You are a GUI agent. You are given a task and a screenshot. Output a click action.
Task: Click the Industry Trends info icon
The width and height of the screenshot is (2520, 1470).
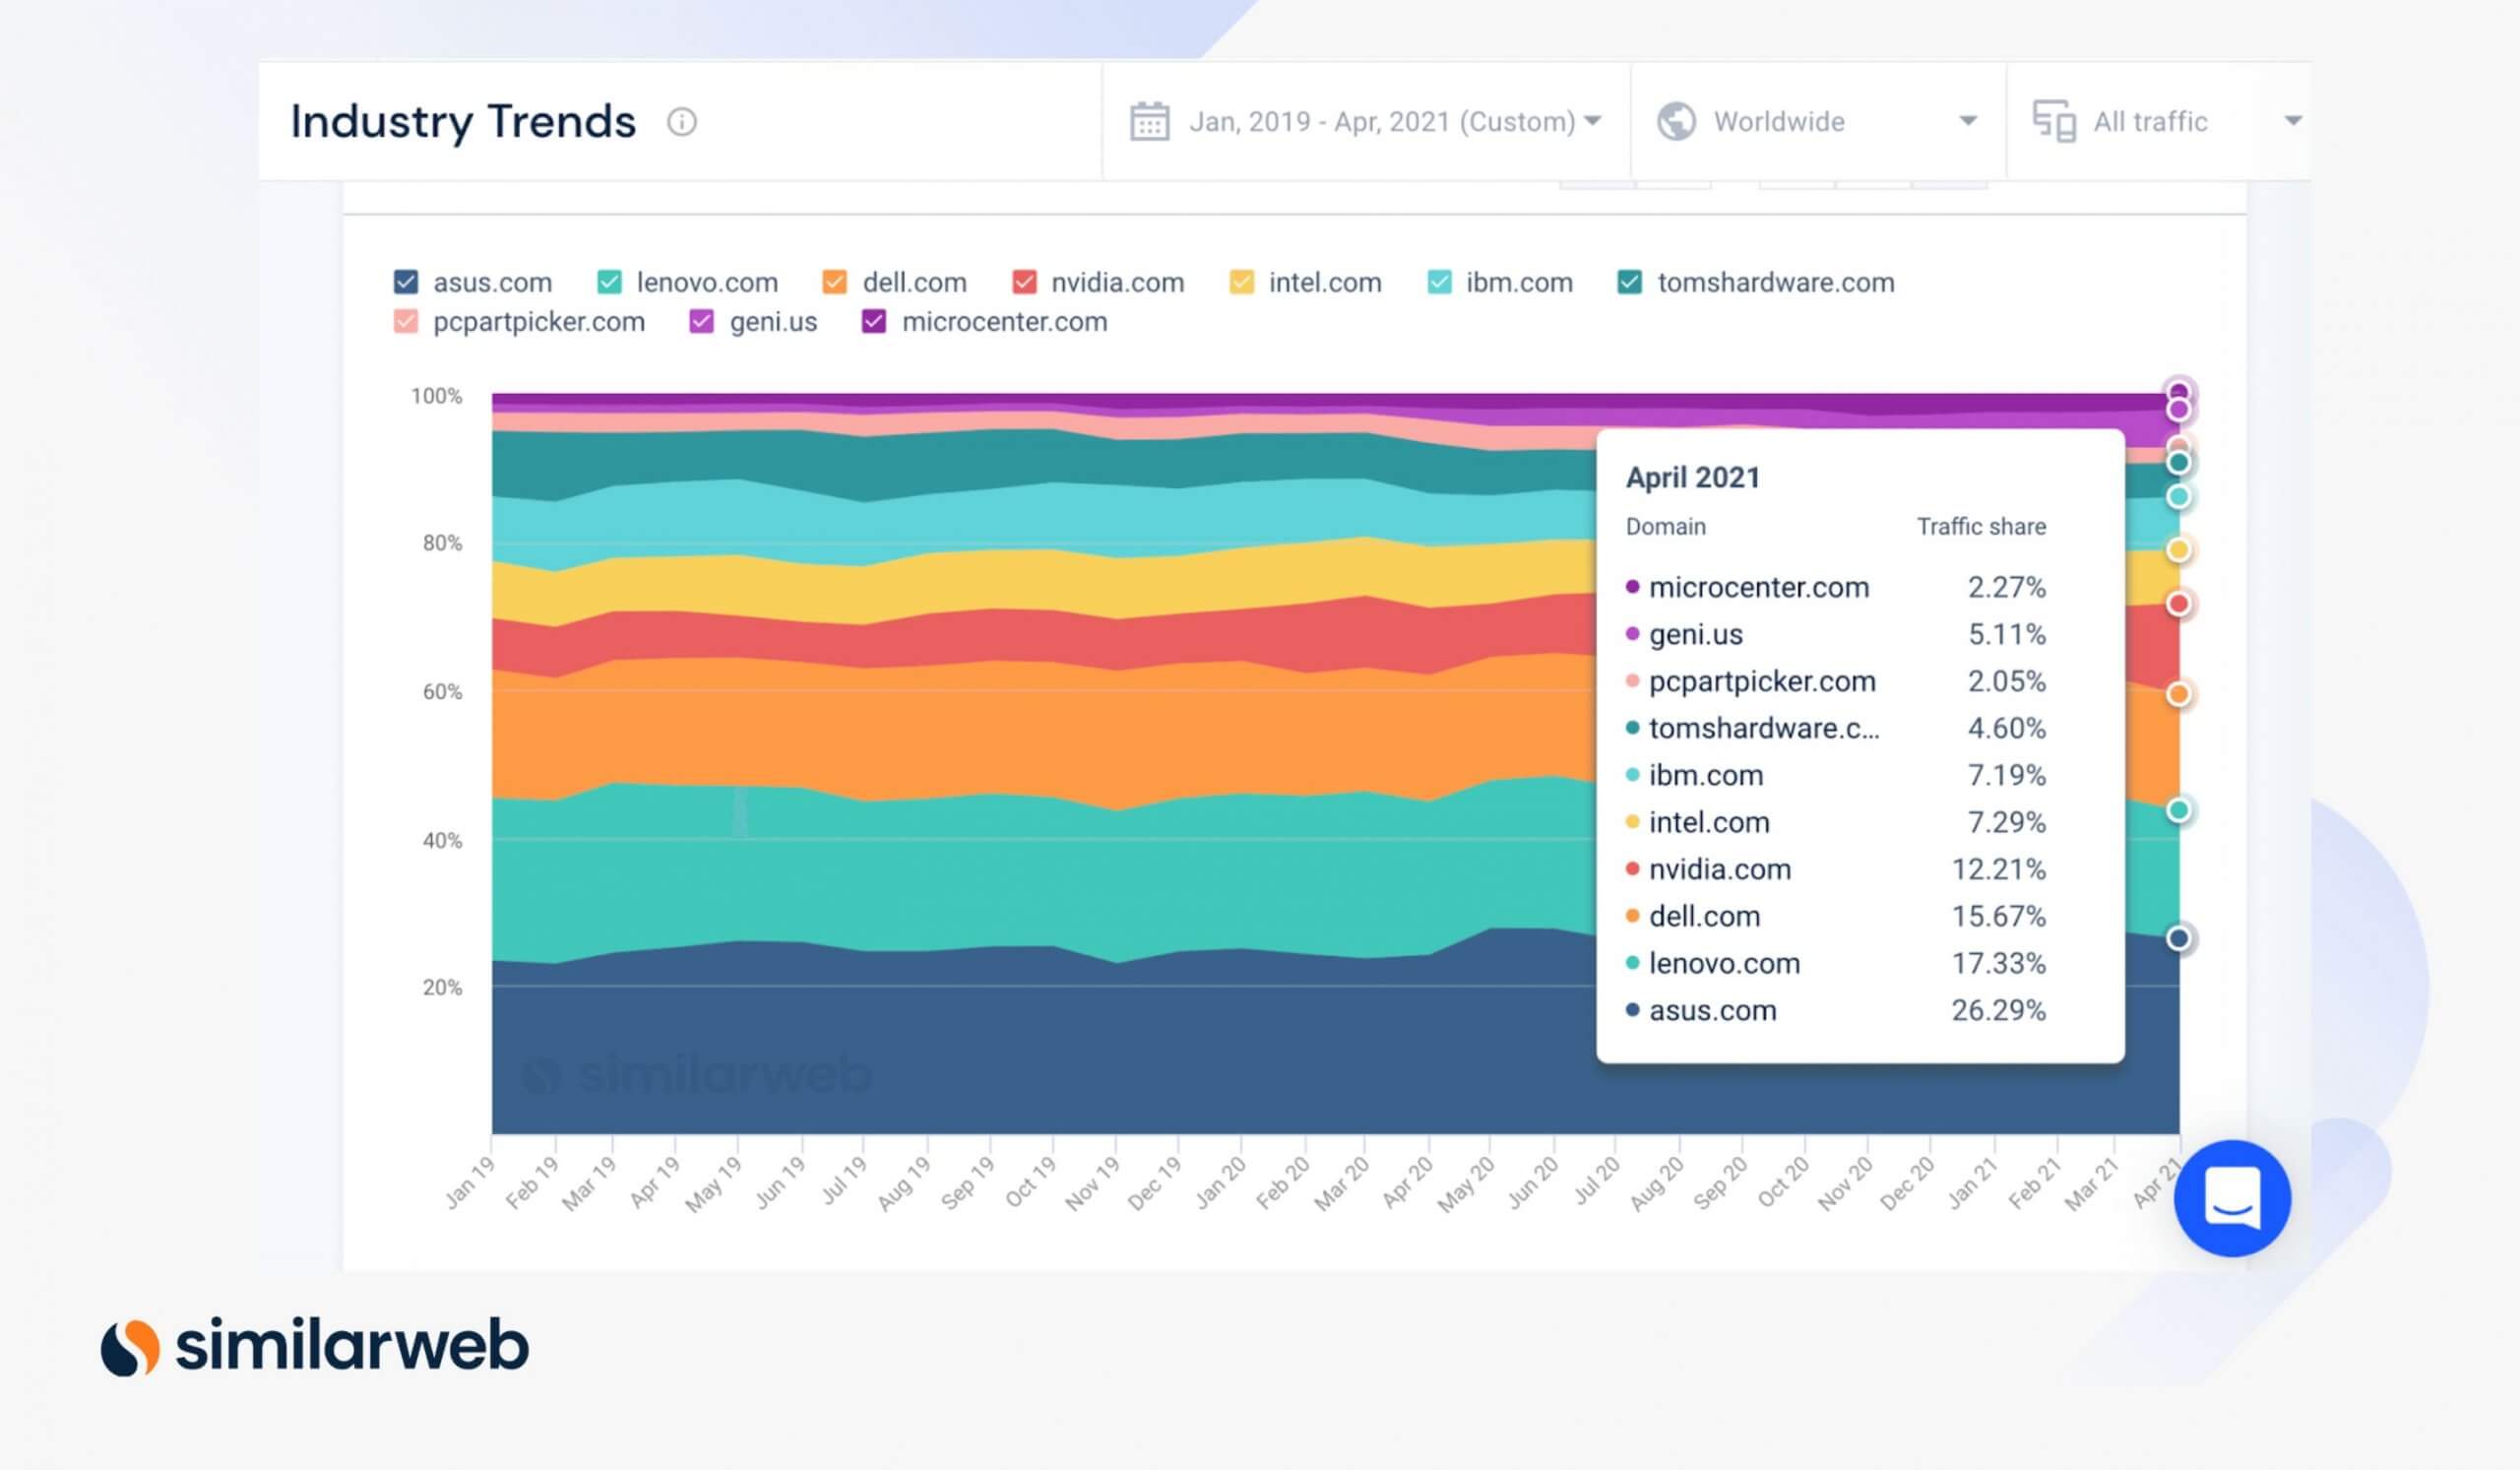pyautogui.click(x=681, y=122)
